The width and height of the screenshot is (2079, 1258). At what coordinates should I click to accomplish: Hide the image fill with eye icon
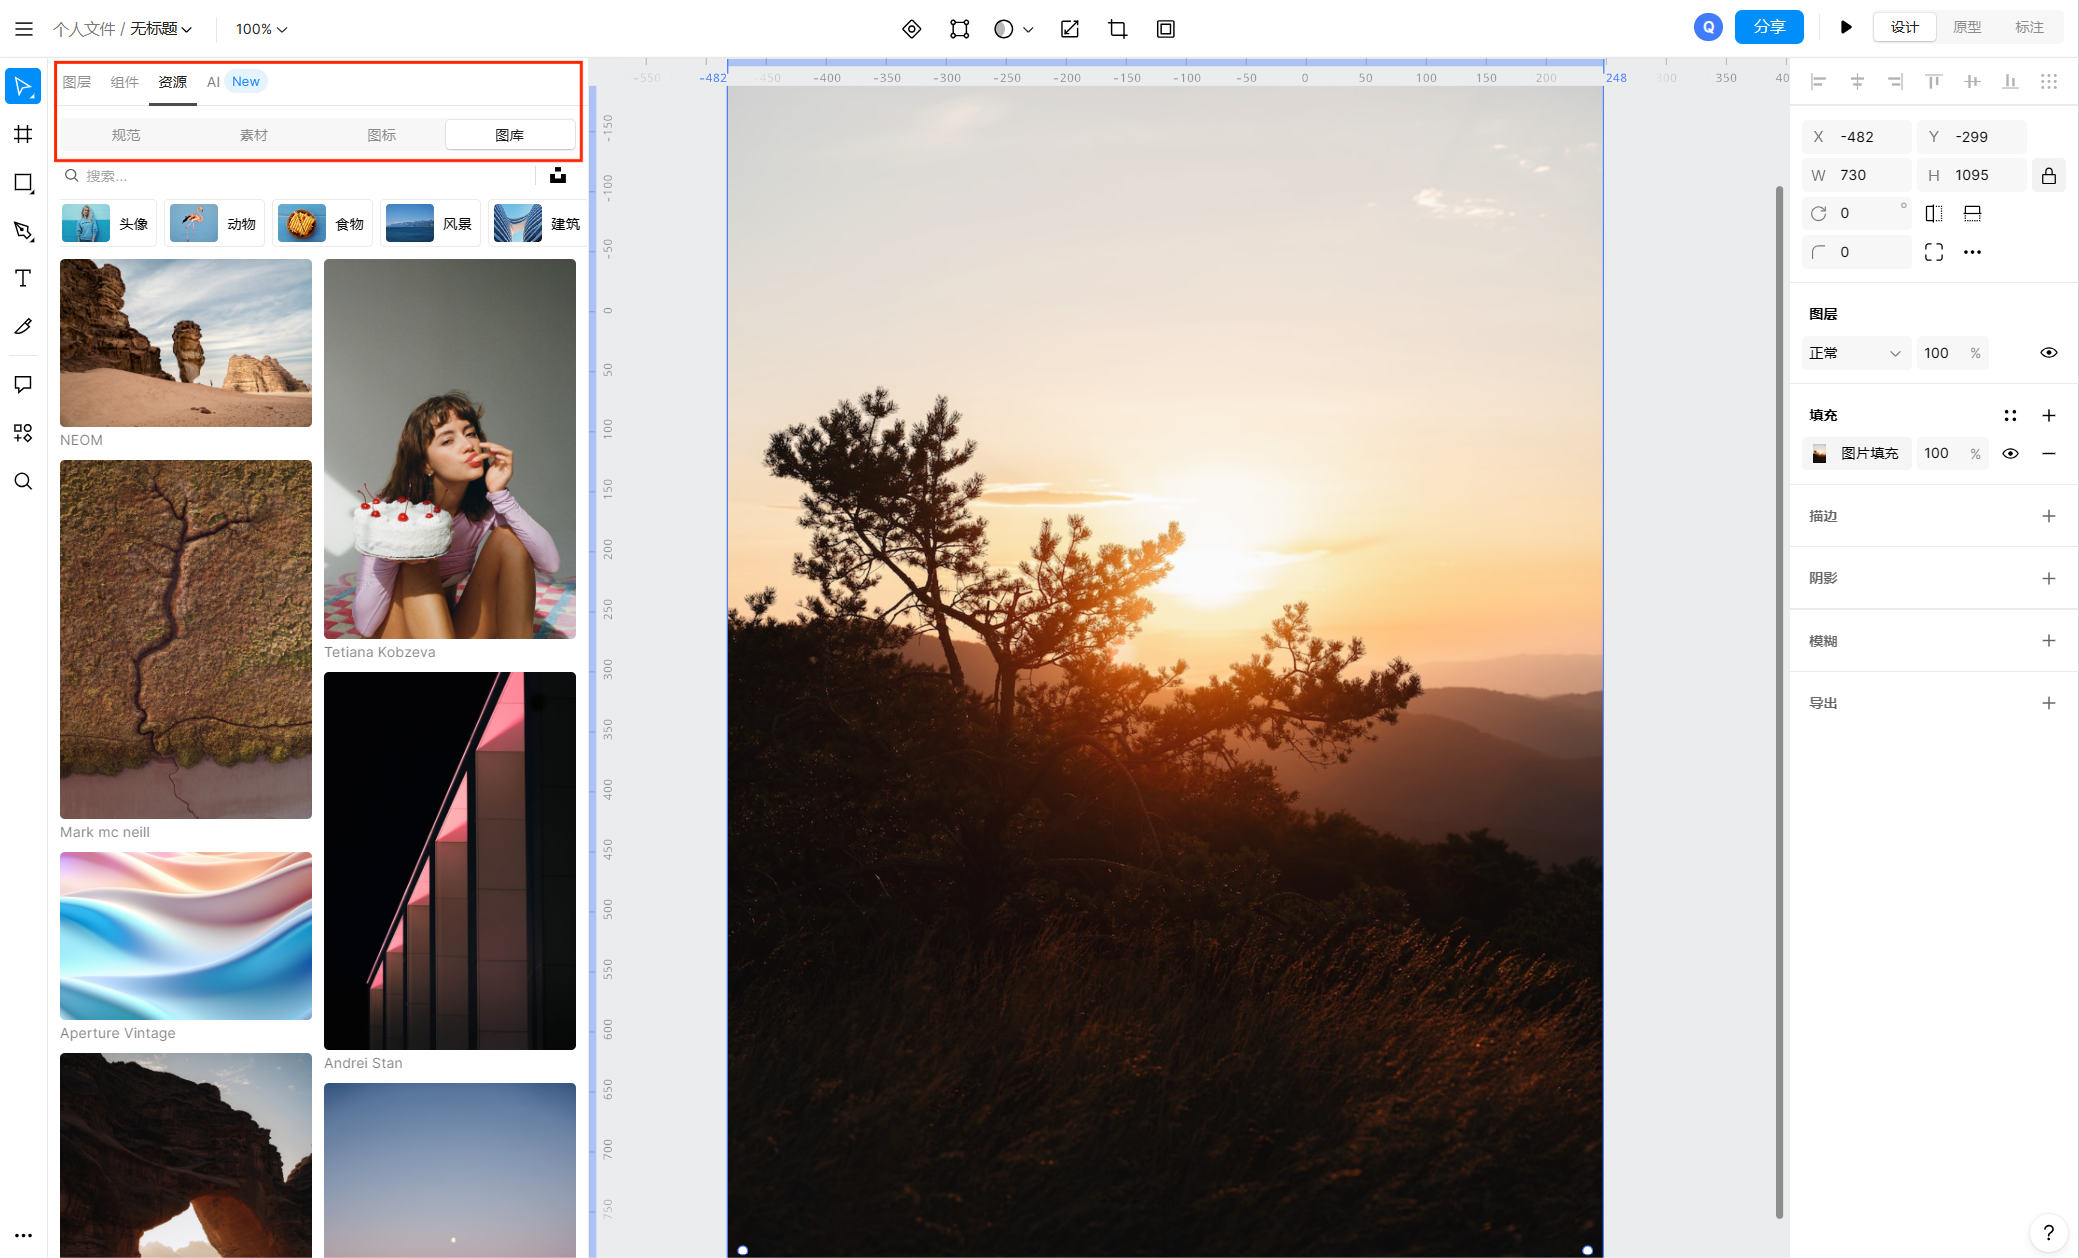tap(2010, 454)
